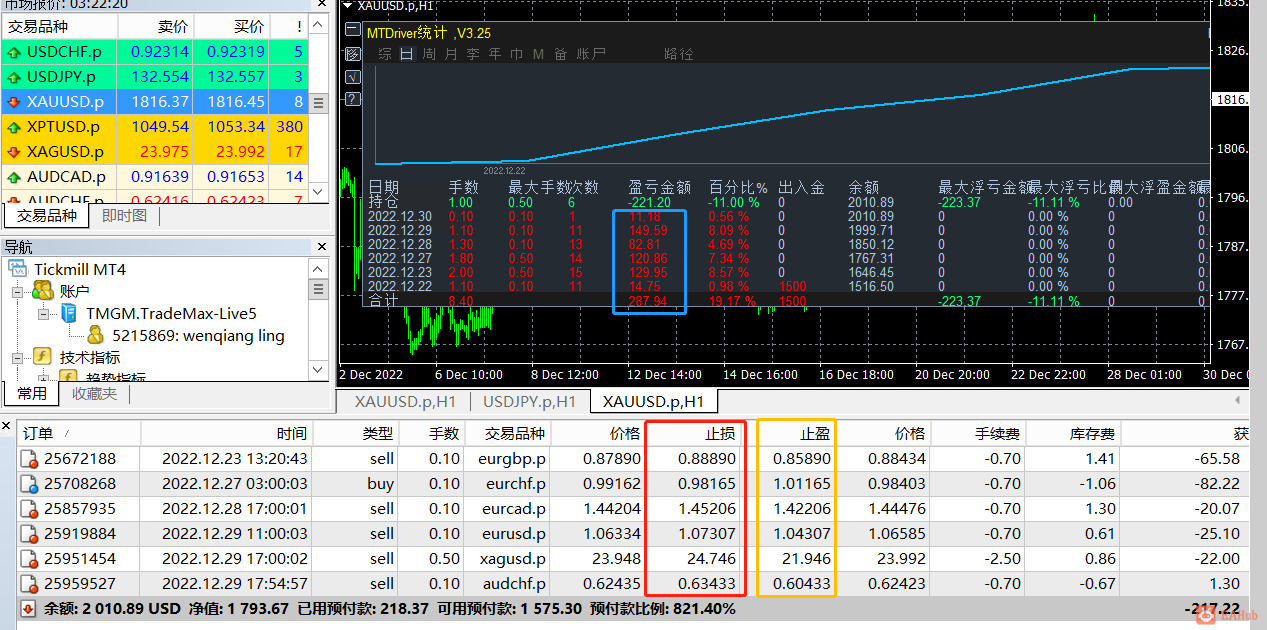Click the 技术指标 indicator folder icon
The width and height of the screenshot is (1267, 630).
pyautogui.click(x=43, y=357)
